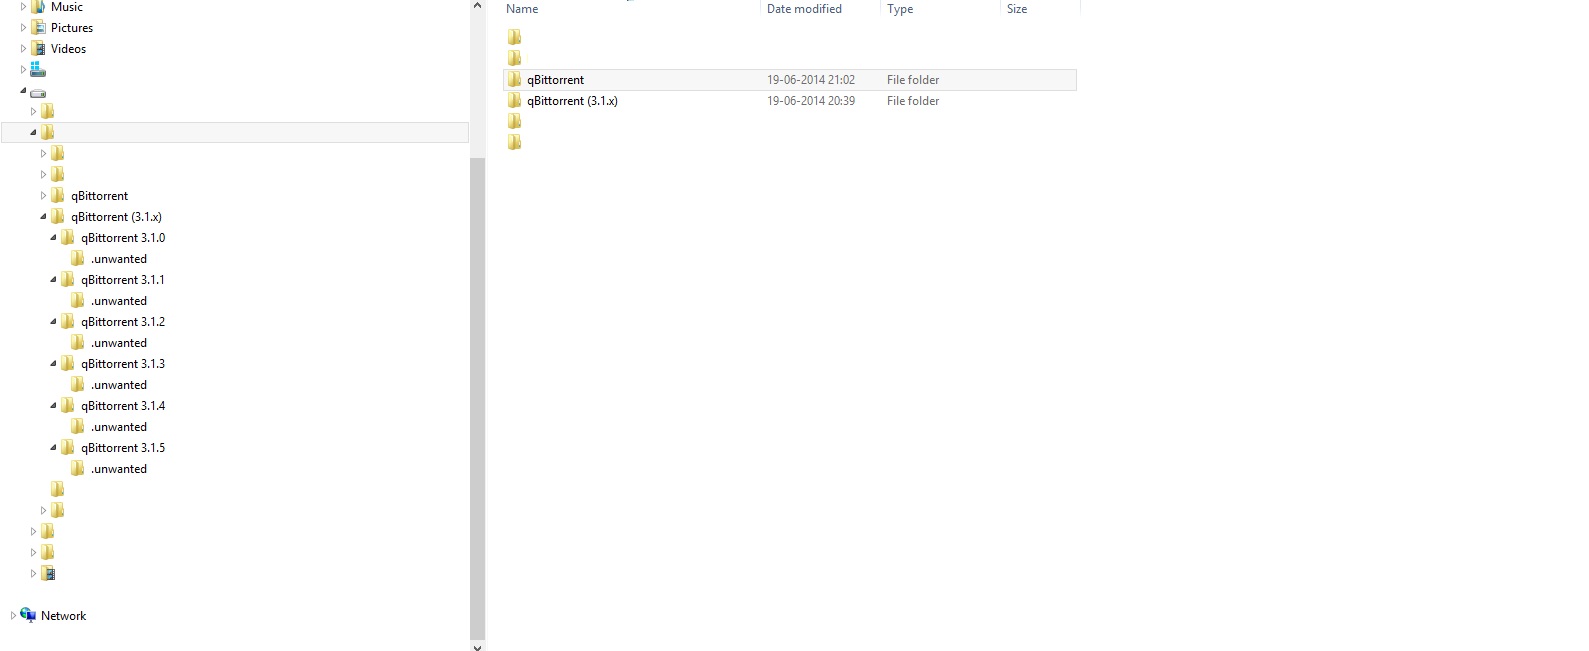Screen dimensions: 1589x651
Task: Click the qBittorrent 3.1.0 folder icon
Action: 67,238
